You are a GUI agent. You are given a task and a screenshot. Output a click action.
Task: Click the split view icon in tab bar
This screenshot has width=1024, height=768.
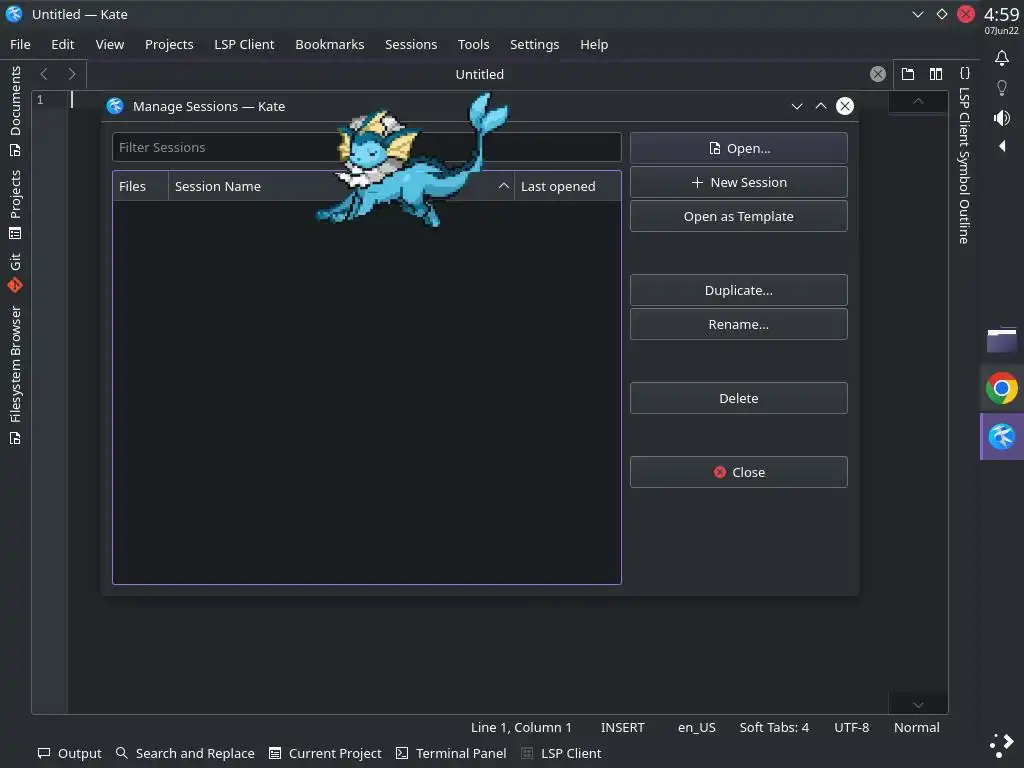click(x=936, y=74)
